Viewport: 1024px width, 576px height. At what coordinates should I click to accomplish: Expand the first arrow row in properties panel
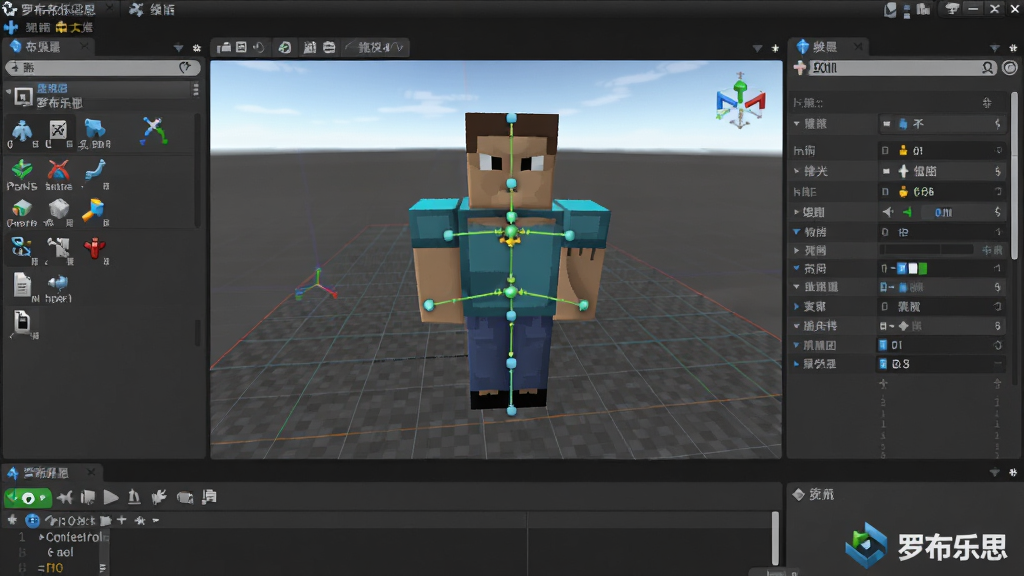tap(797, 123)
